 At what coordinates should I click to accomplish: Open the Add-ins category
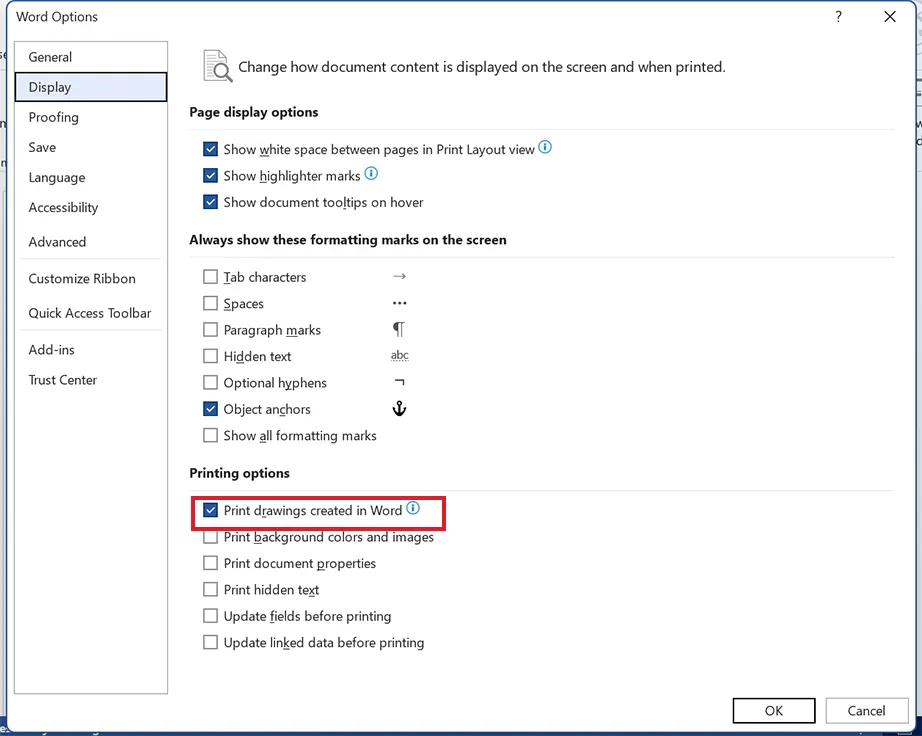91,350
